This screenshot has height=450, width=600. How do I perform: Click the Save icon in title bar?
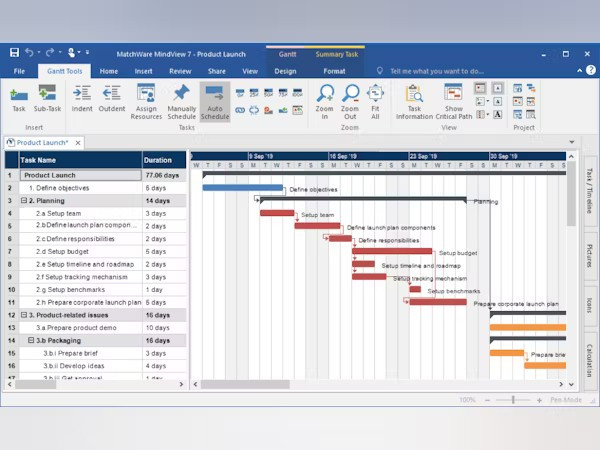click(x=14, y=52)
